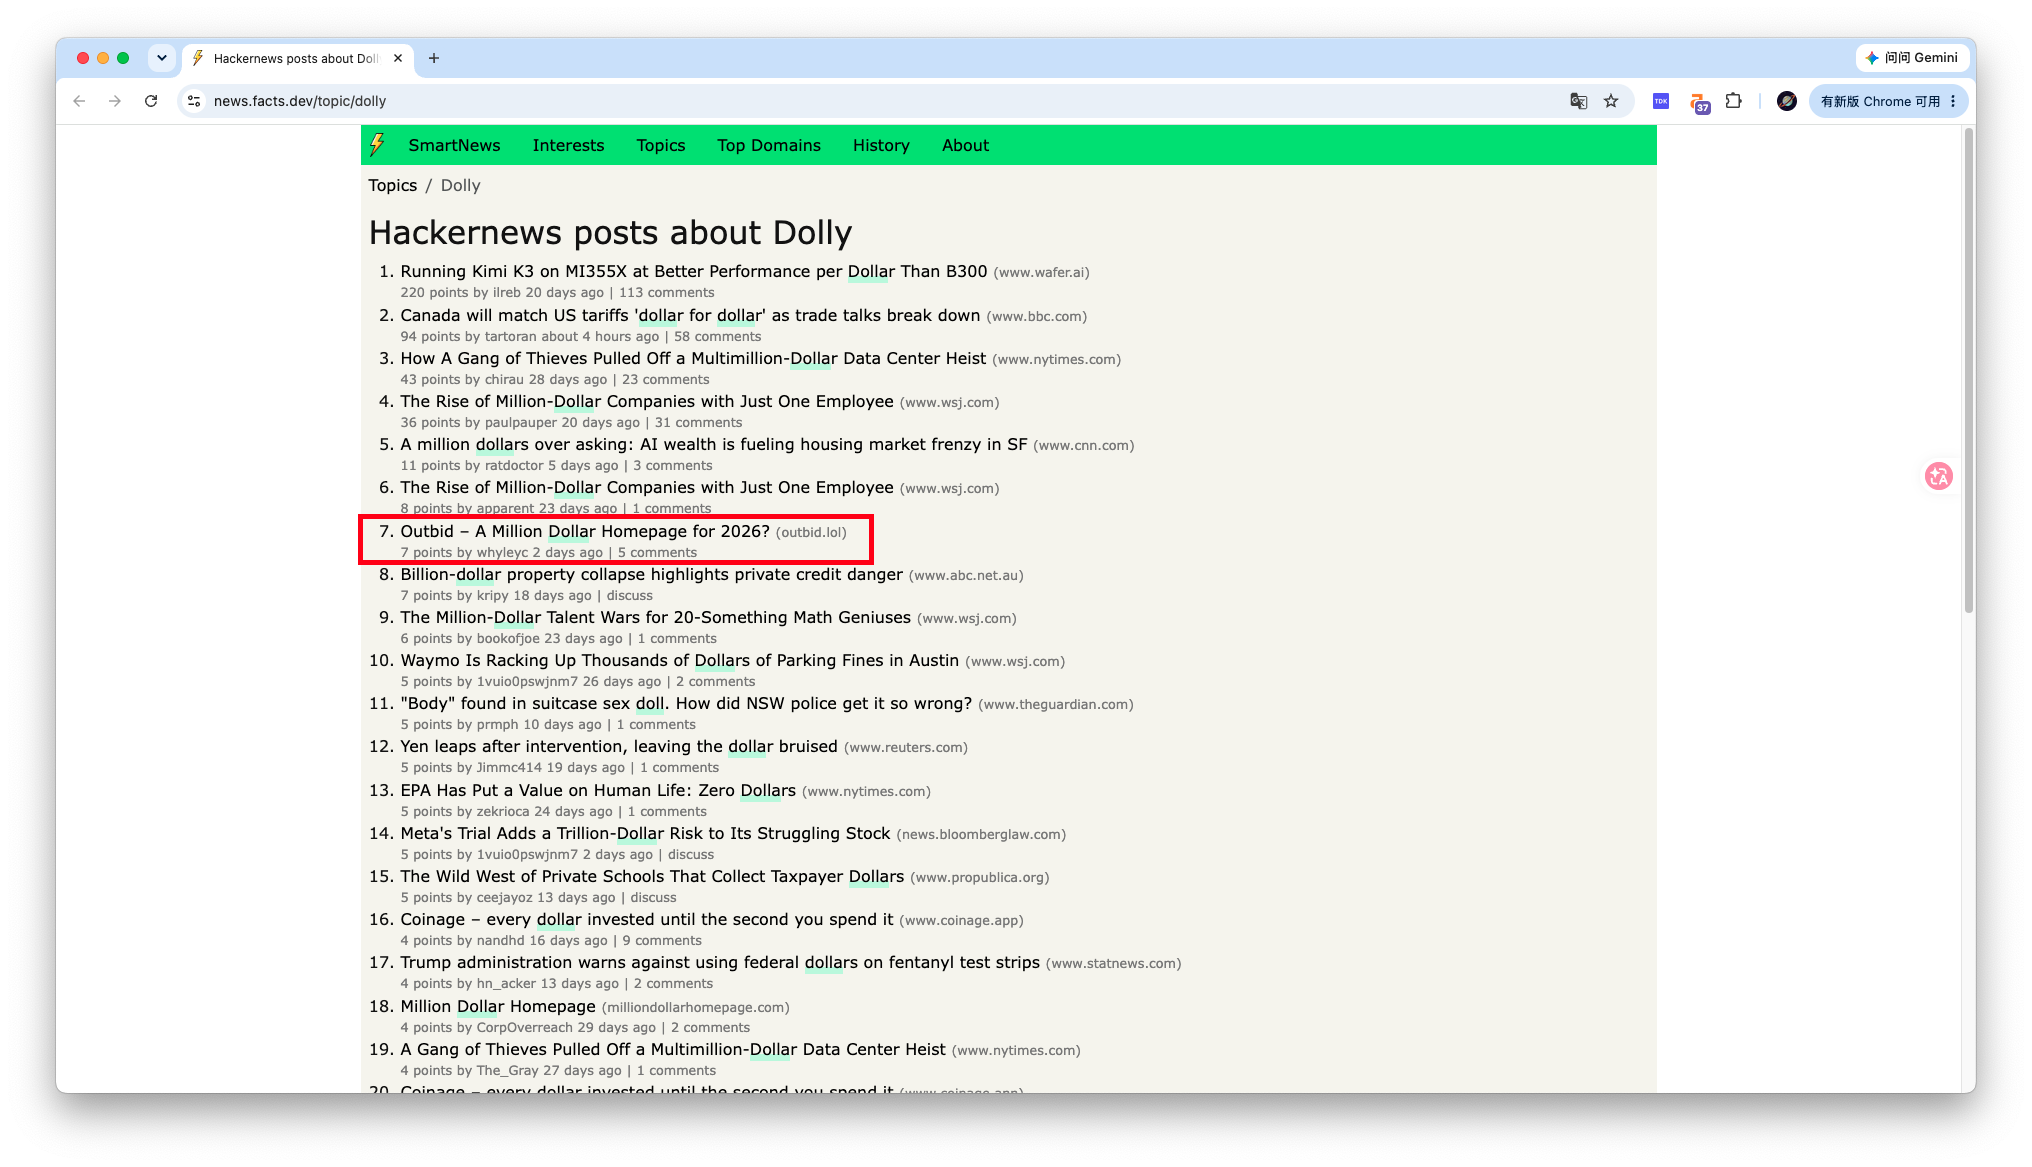Viewport: 2032px width, 1167px height.
Task: Open 23 comments on Data Center Heist
Action: pos(666,379)
